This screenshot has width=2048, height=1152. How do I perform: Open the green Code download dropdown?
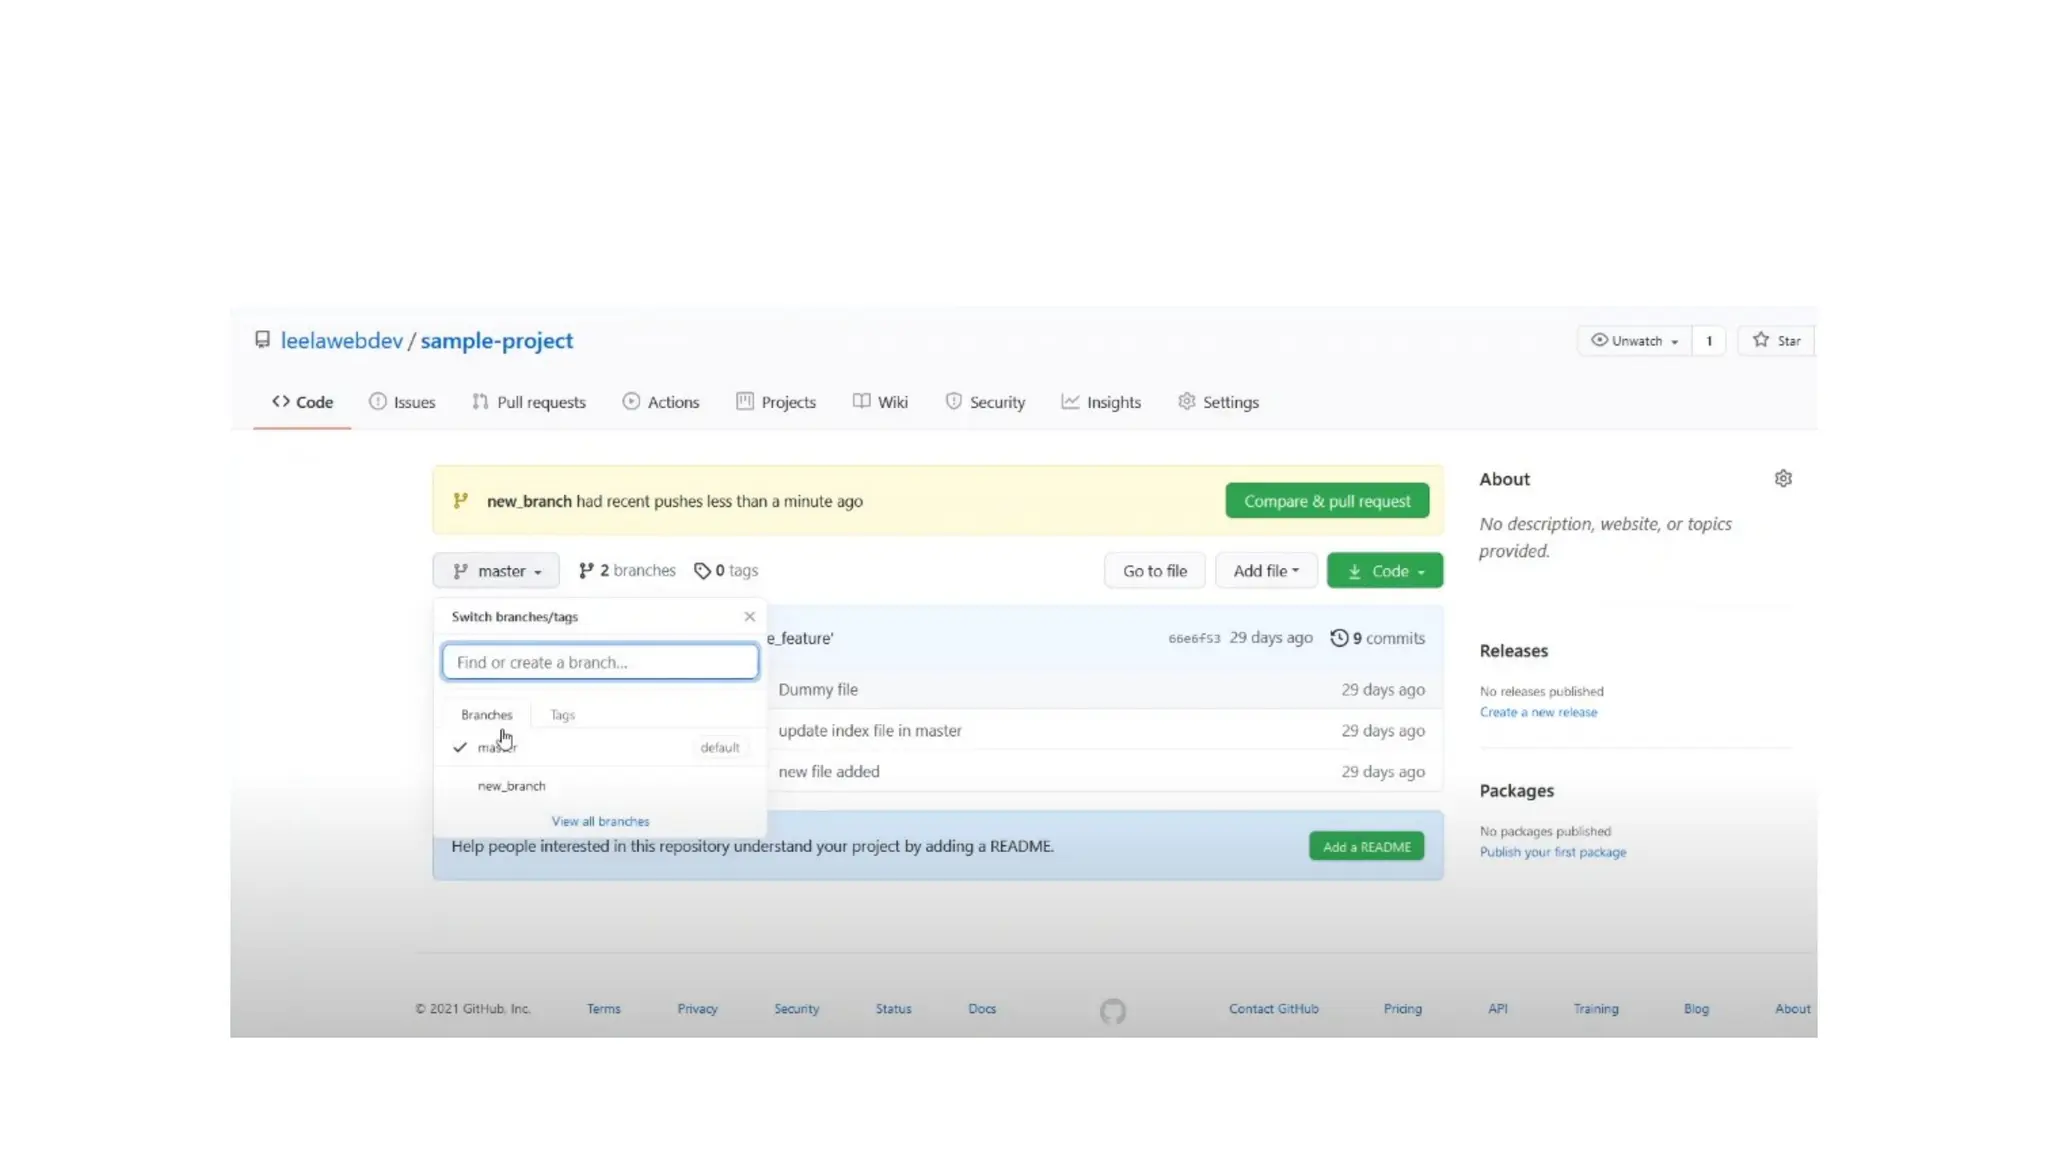pyautogui.click(x=1384, y=571)
